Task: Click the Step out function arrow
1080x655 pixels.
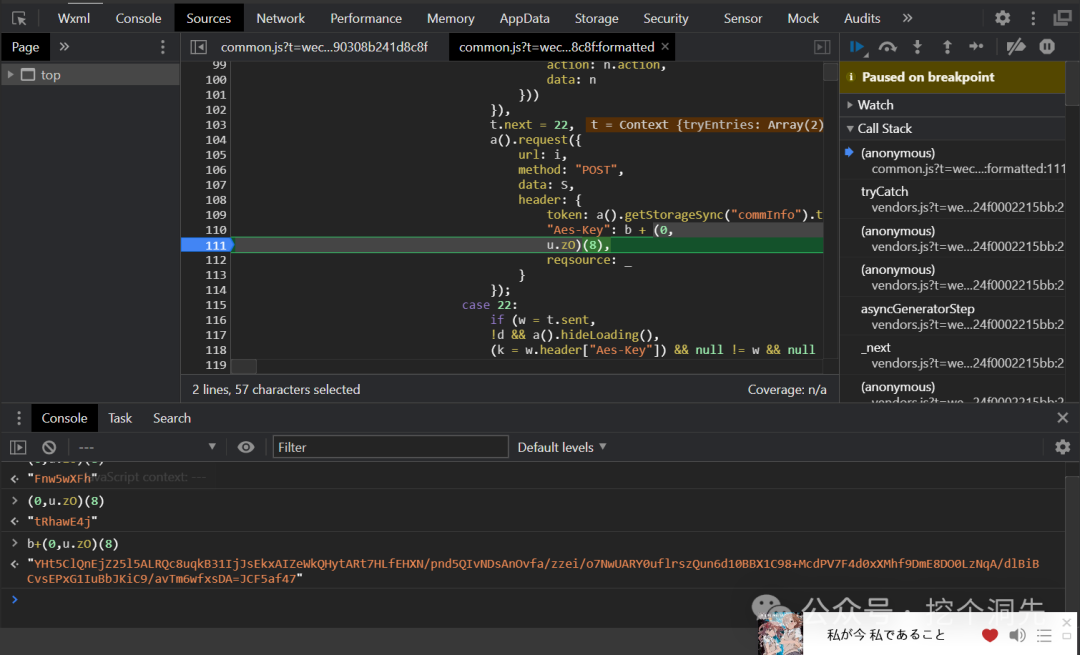Action: tap(947, 47)
